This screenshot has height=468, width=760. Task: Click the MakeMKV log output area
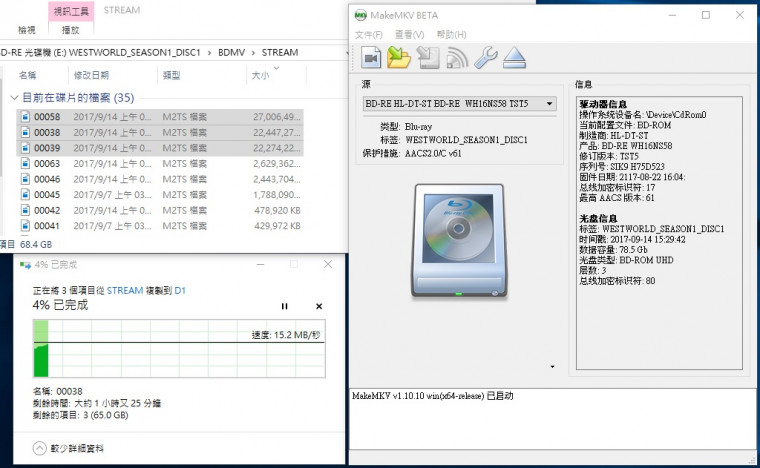(552, 419)
